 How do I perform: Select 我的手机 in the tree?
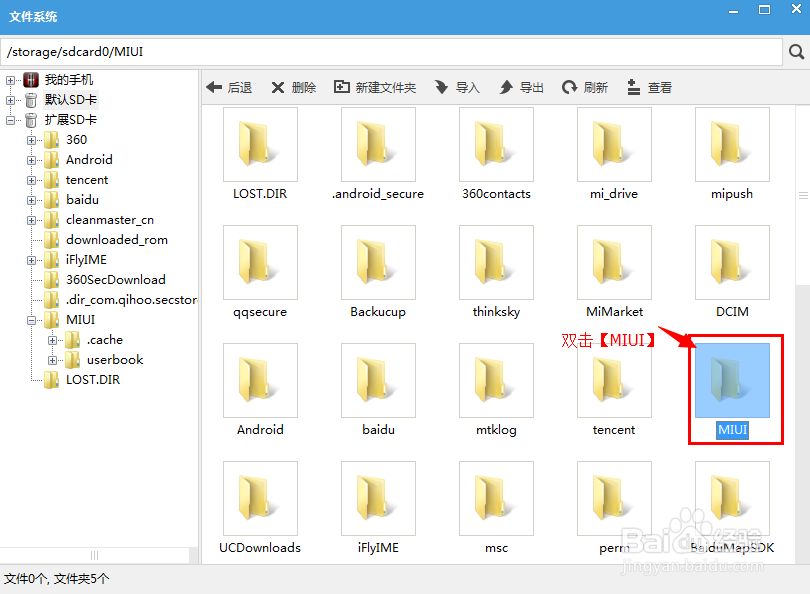tap(69, 80)
